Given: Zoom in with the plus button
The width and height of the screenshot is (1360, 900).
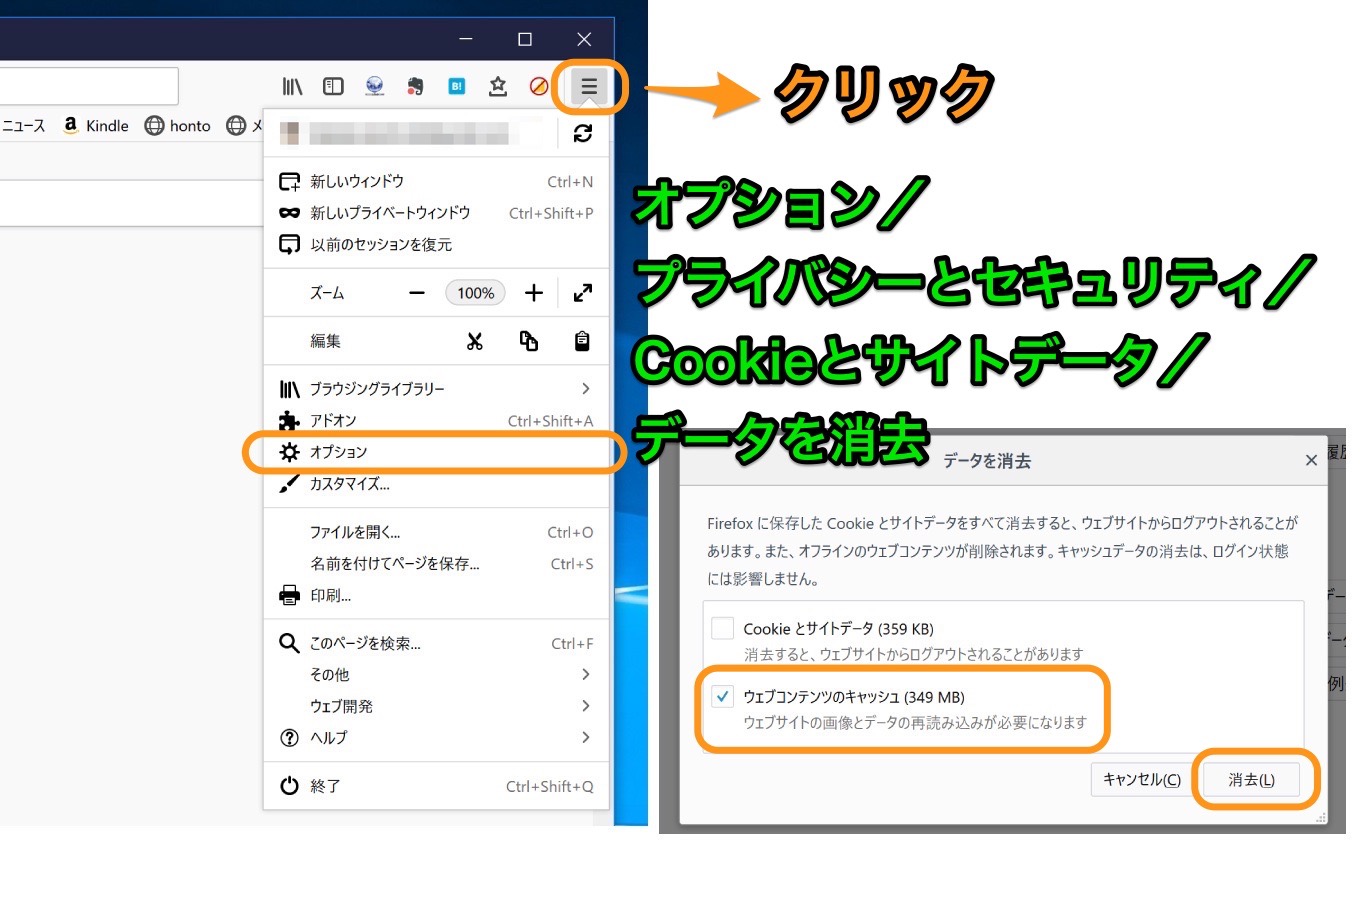Looking at the screenshot, I should (534, 293).
